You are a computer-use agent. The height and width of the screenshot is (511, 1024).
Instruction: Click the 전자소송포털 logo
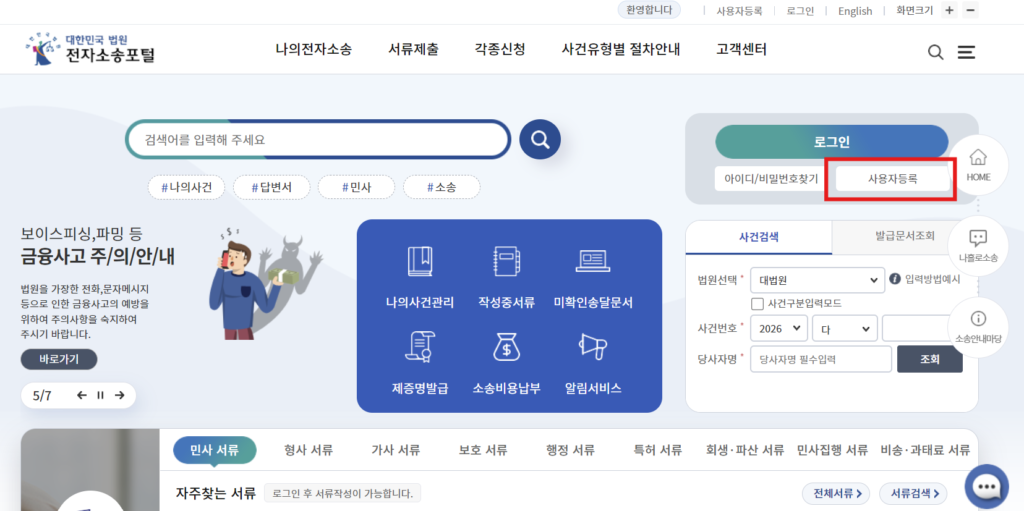click(x=91, y=49)
